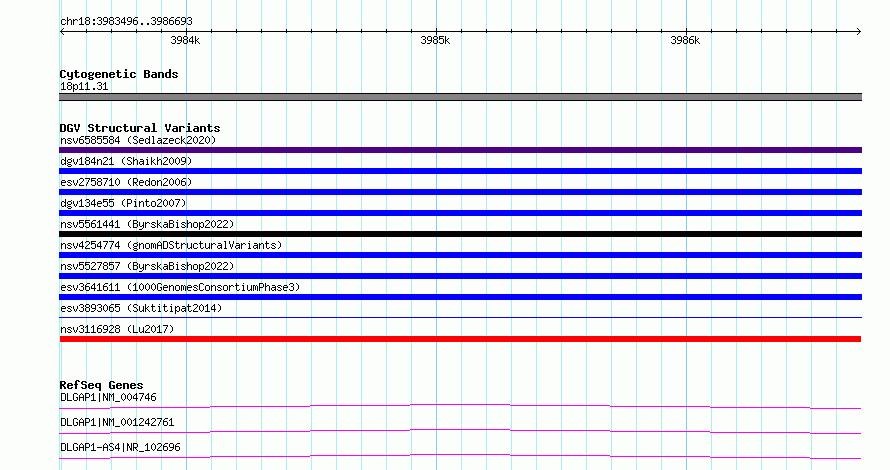Select the black nsv5561441 variant bar
Image resolution: width=890 pixels, height=470 pixels.
460,234
